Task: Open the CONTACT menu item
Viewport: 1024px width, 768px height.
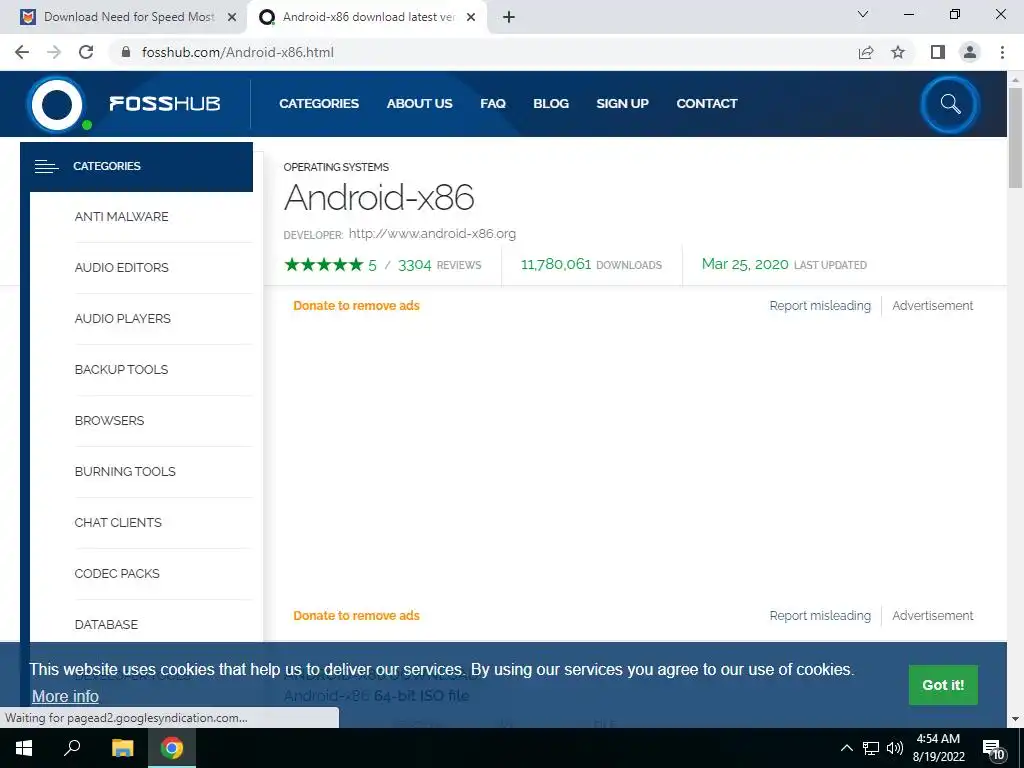Action: tap(707, 103)
